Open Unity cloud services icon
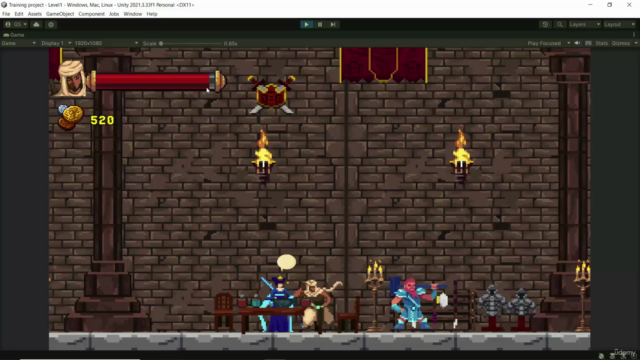Viewport: 640px width, 360px height. [x=36, y=24]
